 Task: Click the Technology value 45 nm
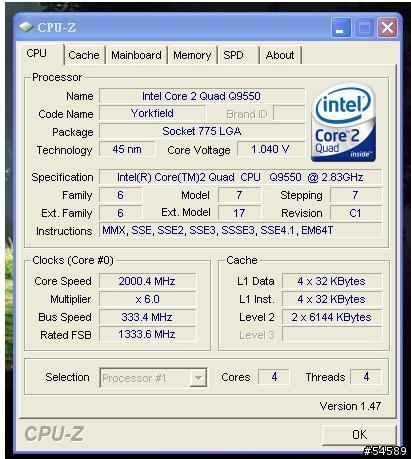tap(127, 149)
